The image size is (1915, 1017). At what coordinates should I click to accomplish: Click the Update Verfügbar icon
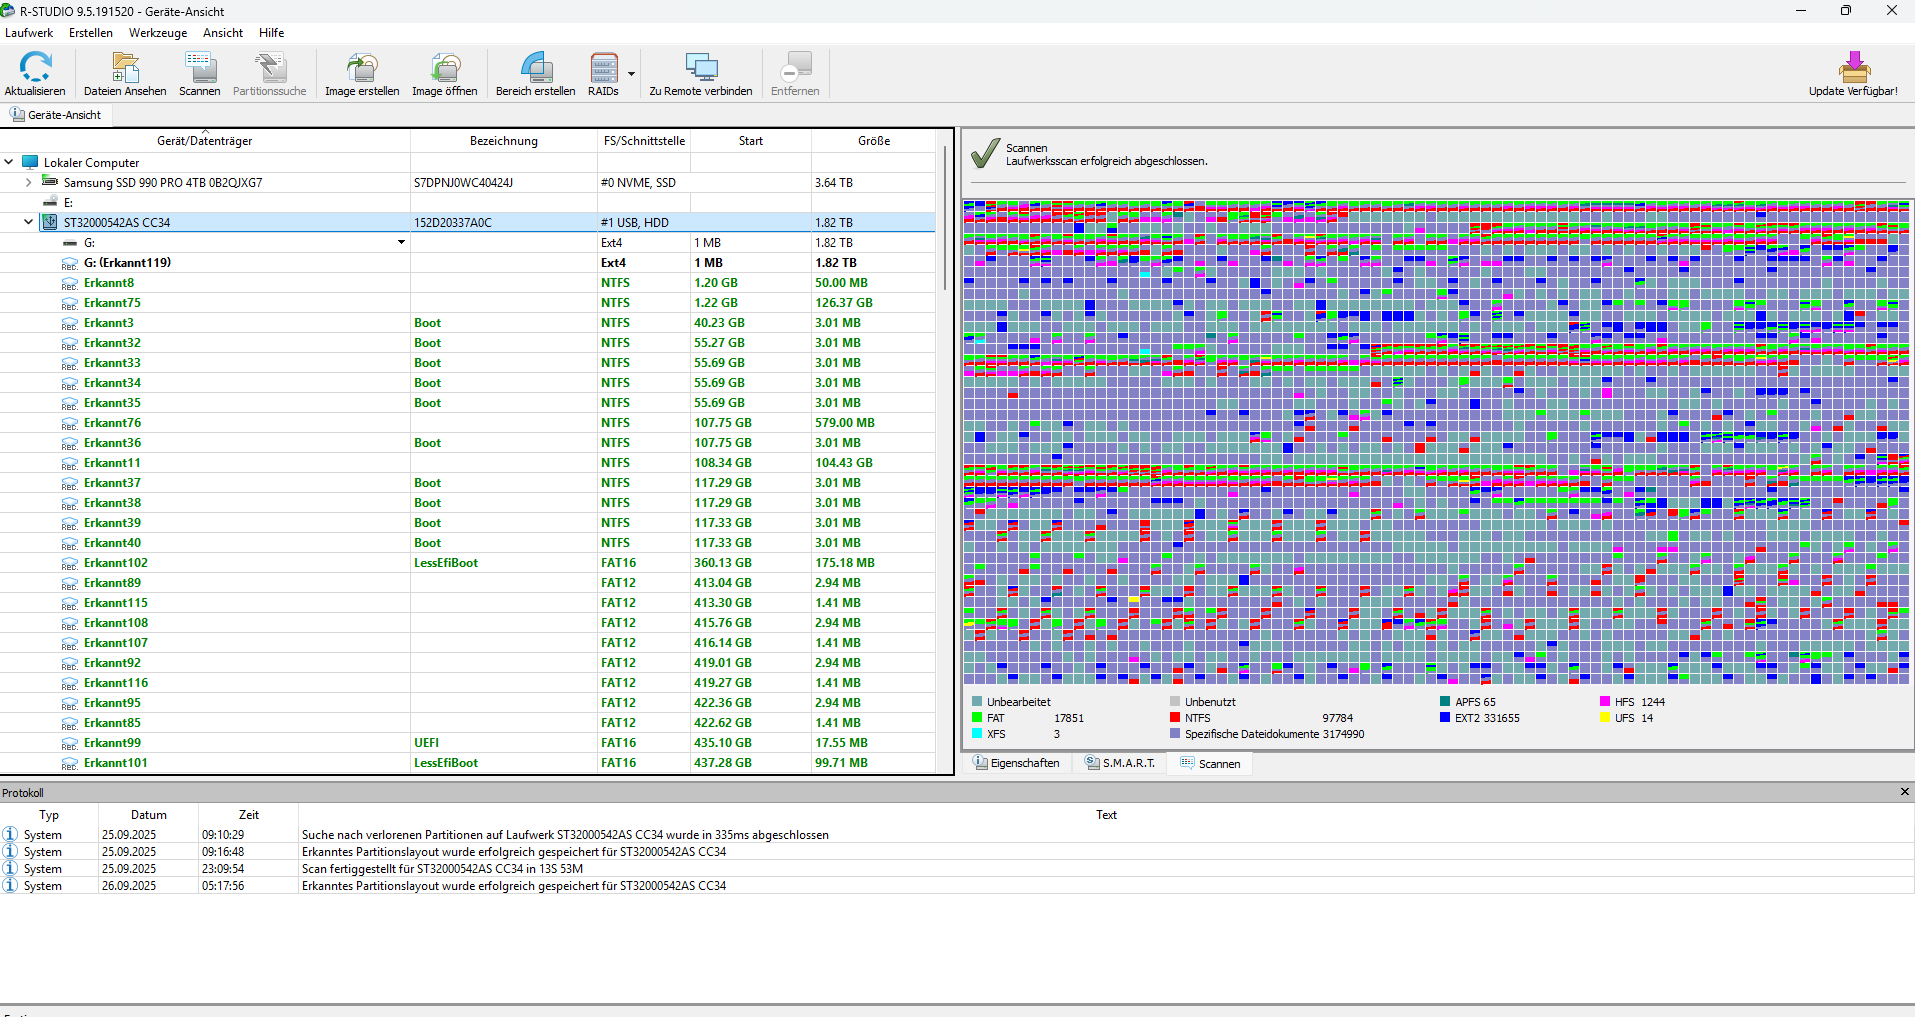[x=1853, y=67]
